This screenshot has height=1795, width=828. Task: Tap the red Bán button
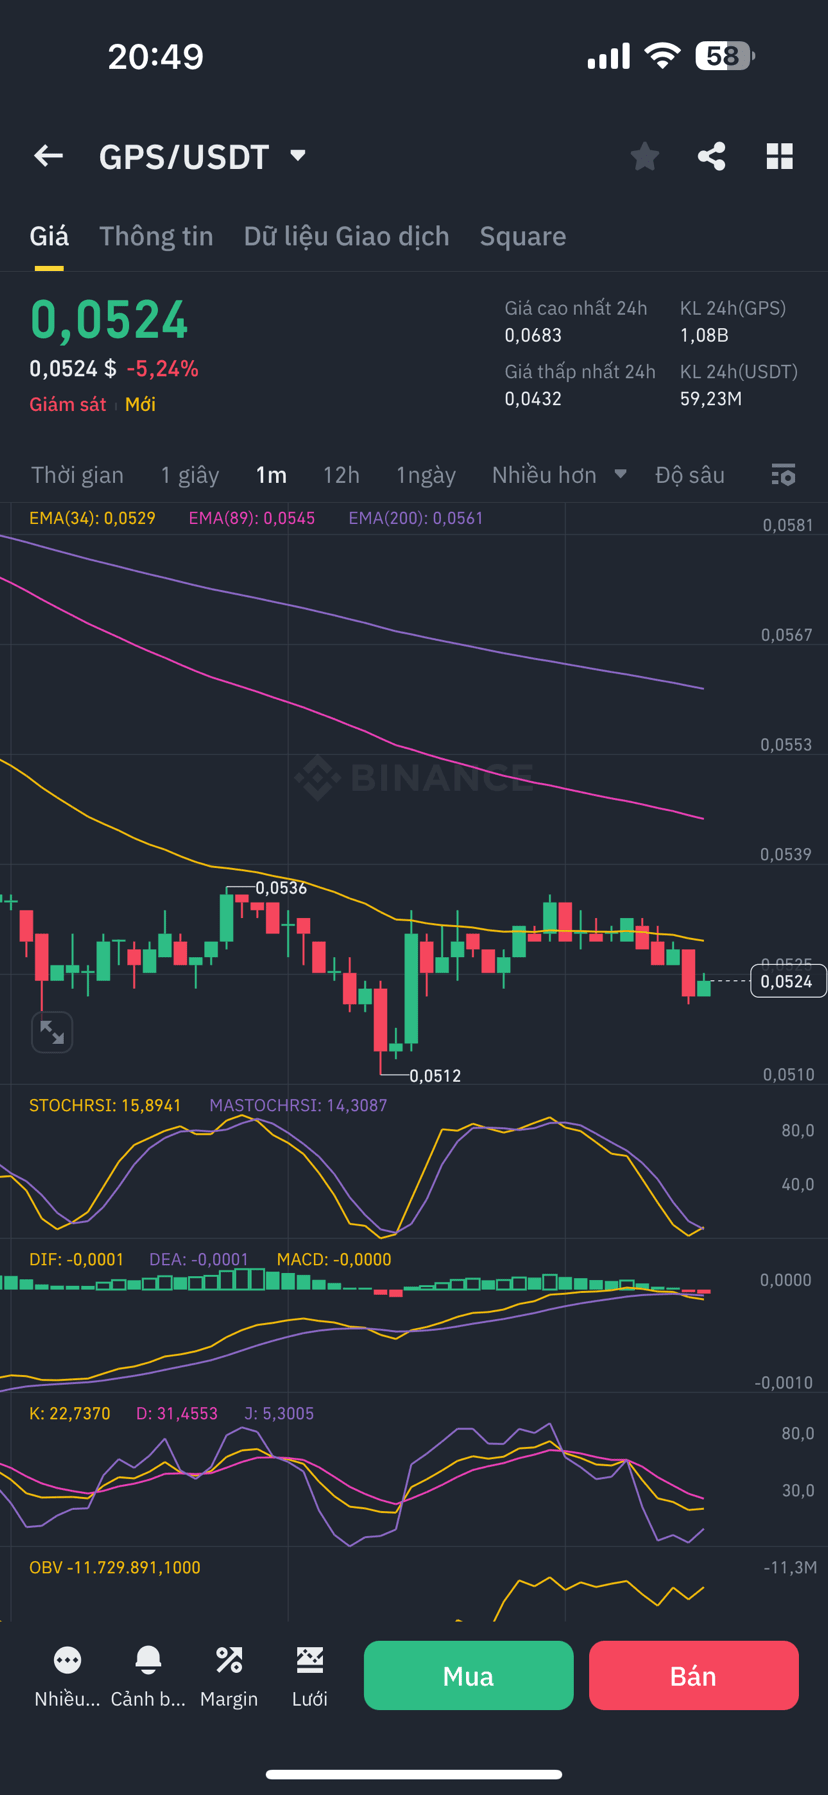point(694,1675)
